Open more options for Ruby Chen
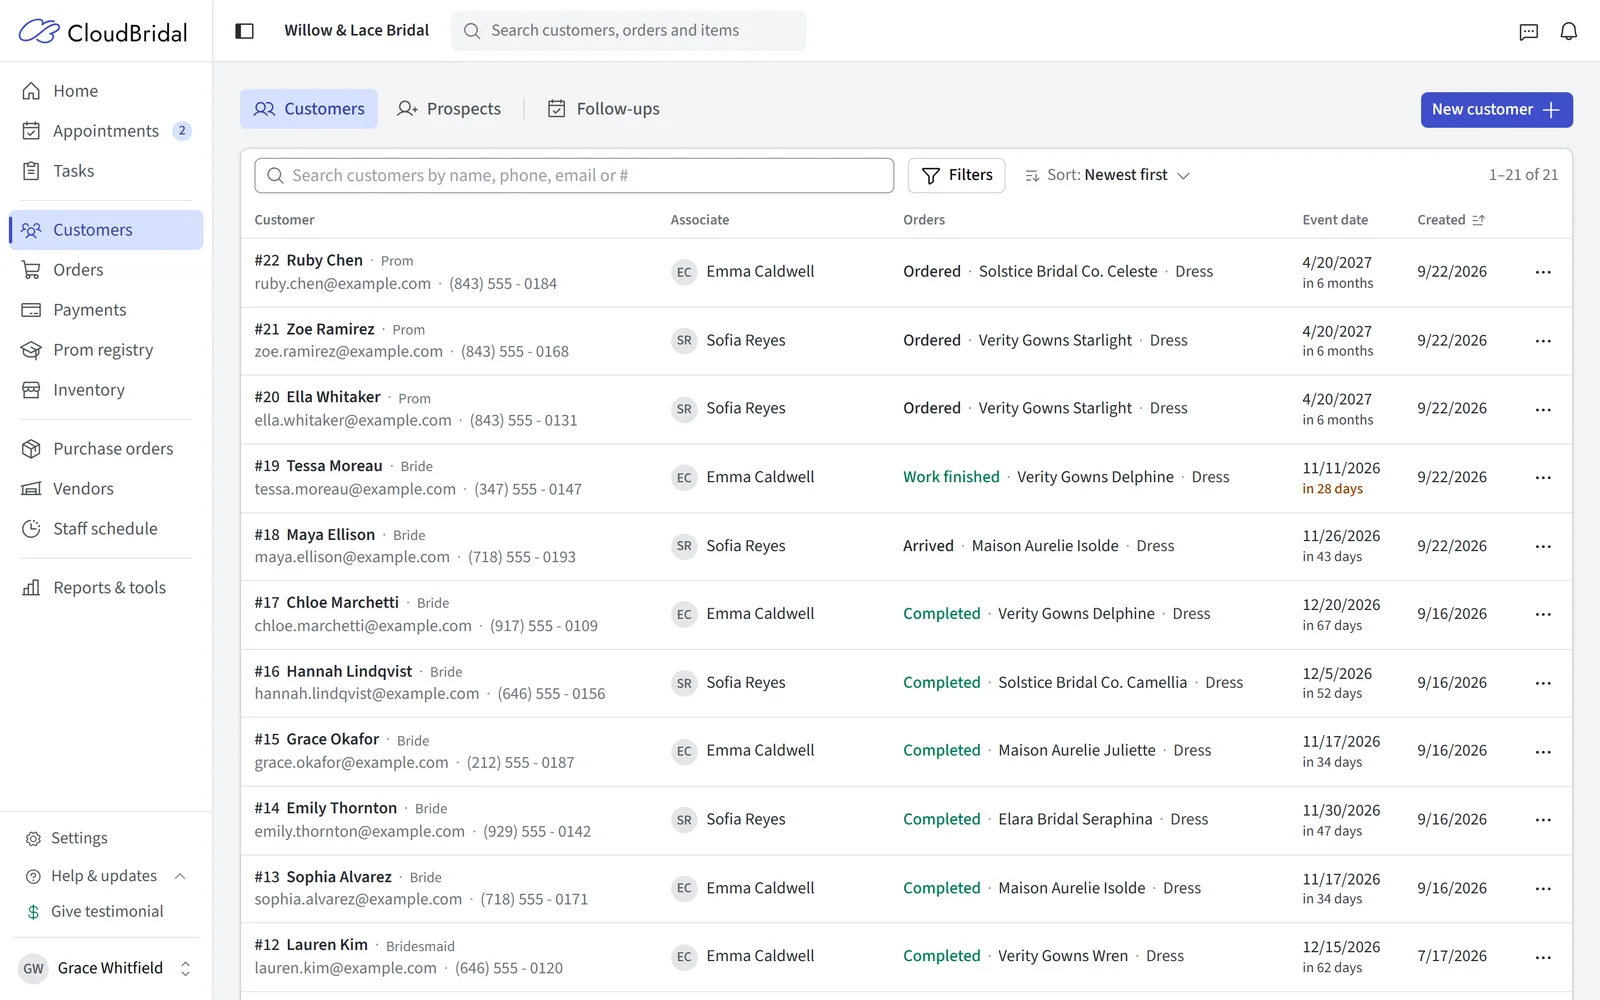Viewport: 1600px width, 1000px height. [1543, 272]
